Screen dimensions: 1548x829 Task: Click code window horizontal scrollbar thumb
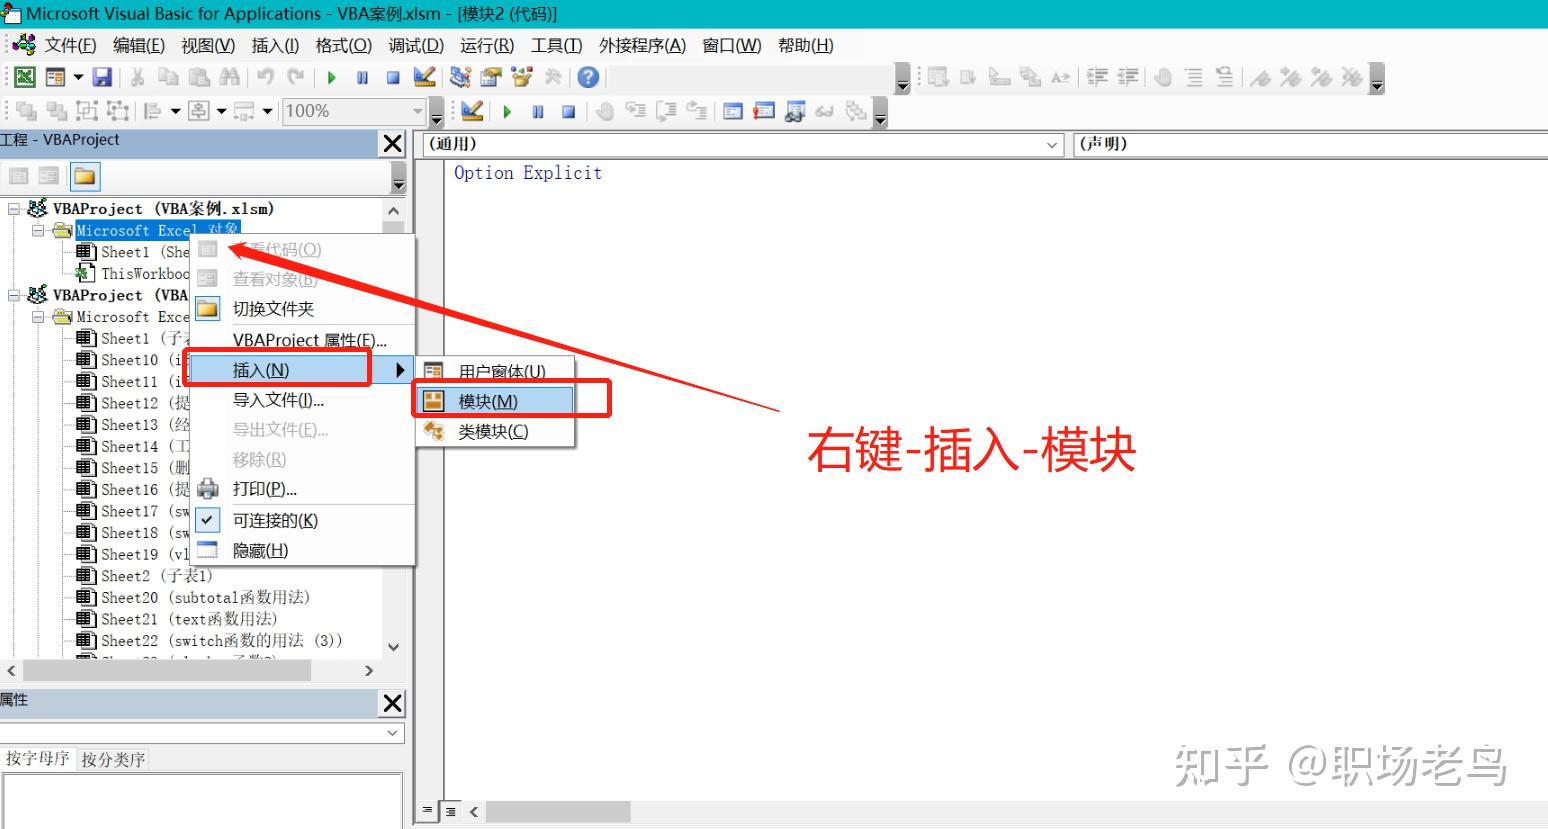click(558, 811)
